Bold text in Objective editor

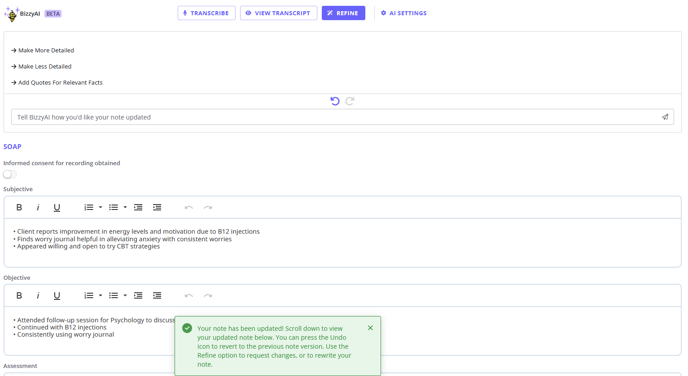(19, 296)
